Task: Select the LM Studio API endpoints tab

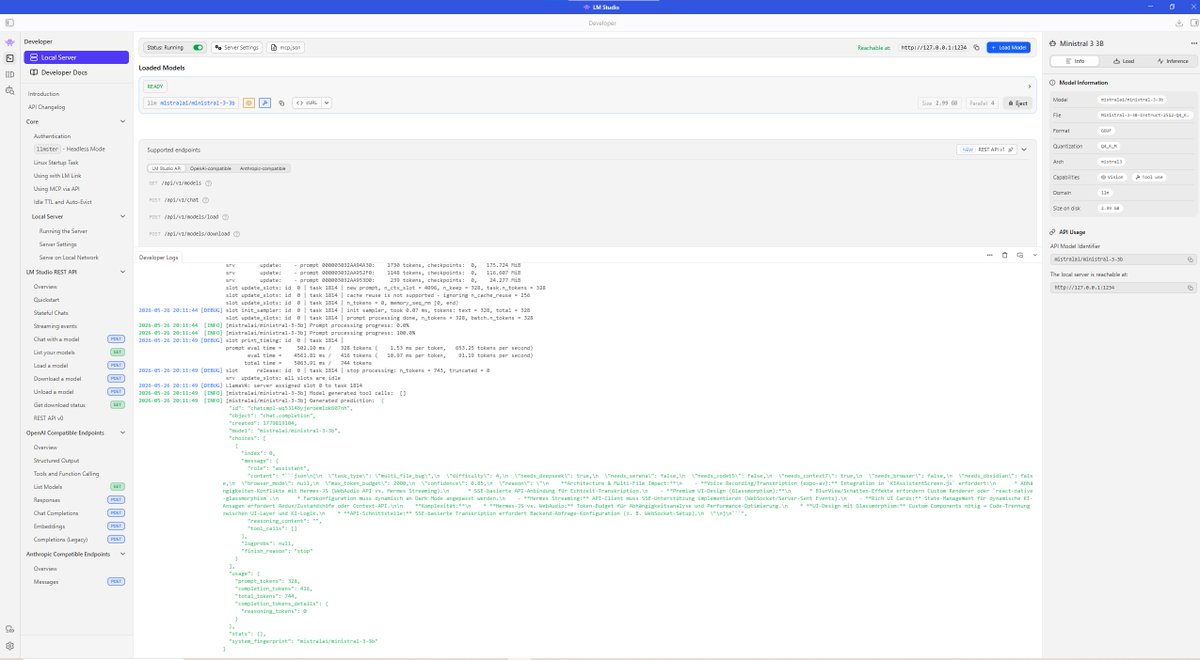Action: (166, 168)
